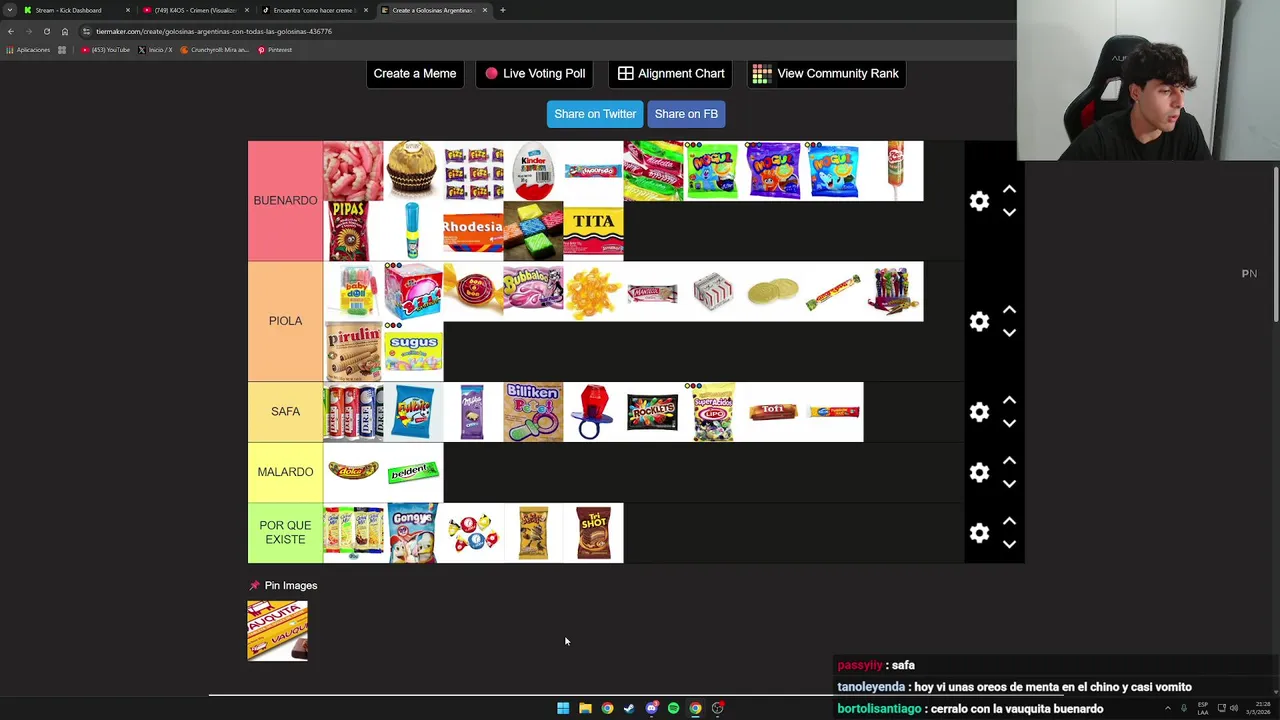1280x720 pixels.
Task: Select the red ring pop candy image
Action: [x=593, y=412]
